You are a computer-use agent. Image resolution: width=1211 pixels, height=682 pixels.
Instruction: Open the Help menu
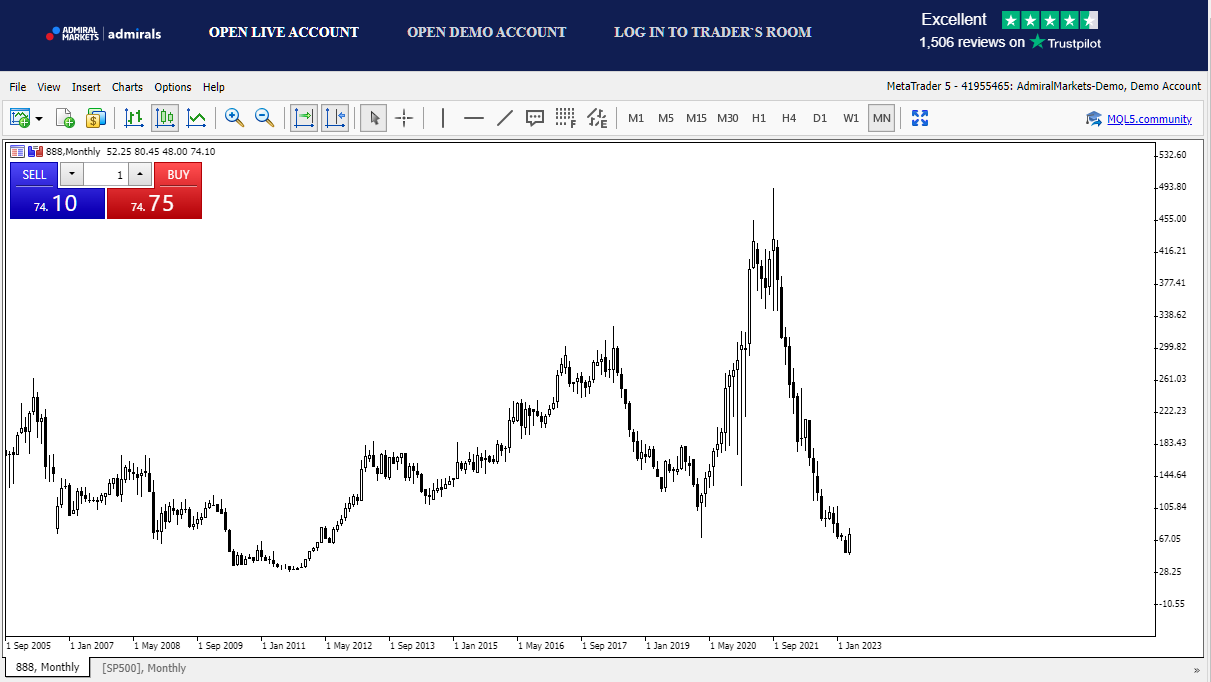[x=214, y=87]
